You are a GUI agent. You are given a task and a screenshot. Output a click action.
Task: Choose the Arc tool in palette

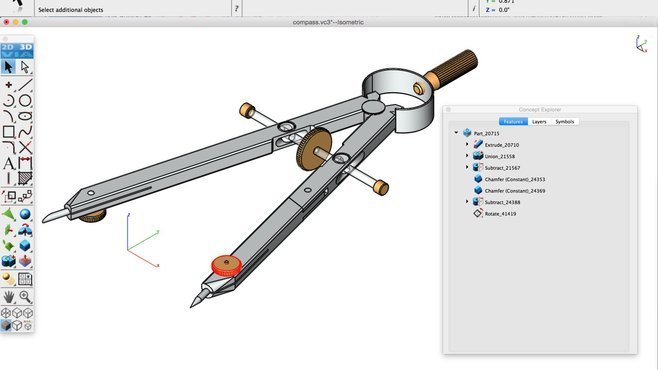click(8, 101)
